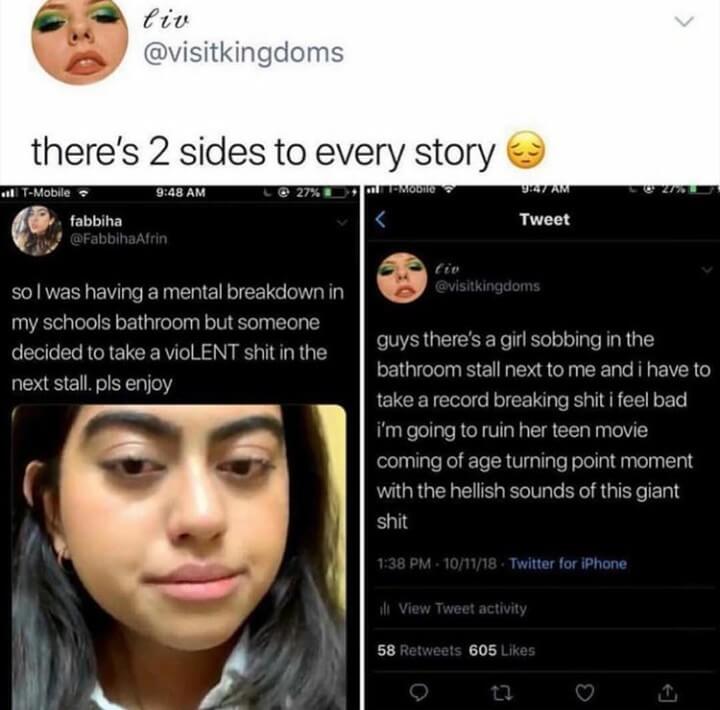Open dropdown arrow on fabbiha's tweet
720x710 pixels.
pyautogui.click(x=341, y=223)
